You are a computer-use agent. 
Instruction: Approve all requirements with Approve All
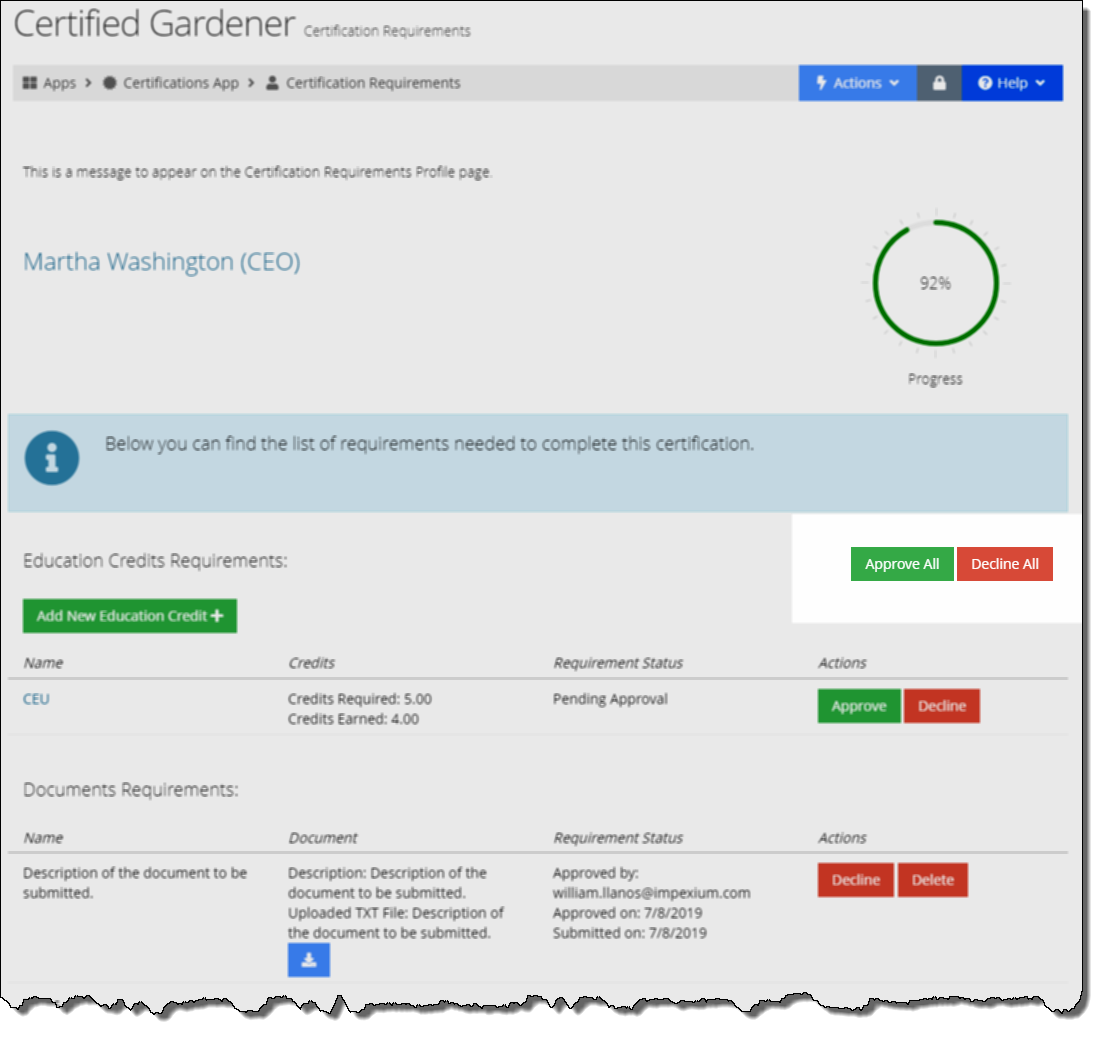pos(902,564)
